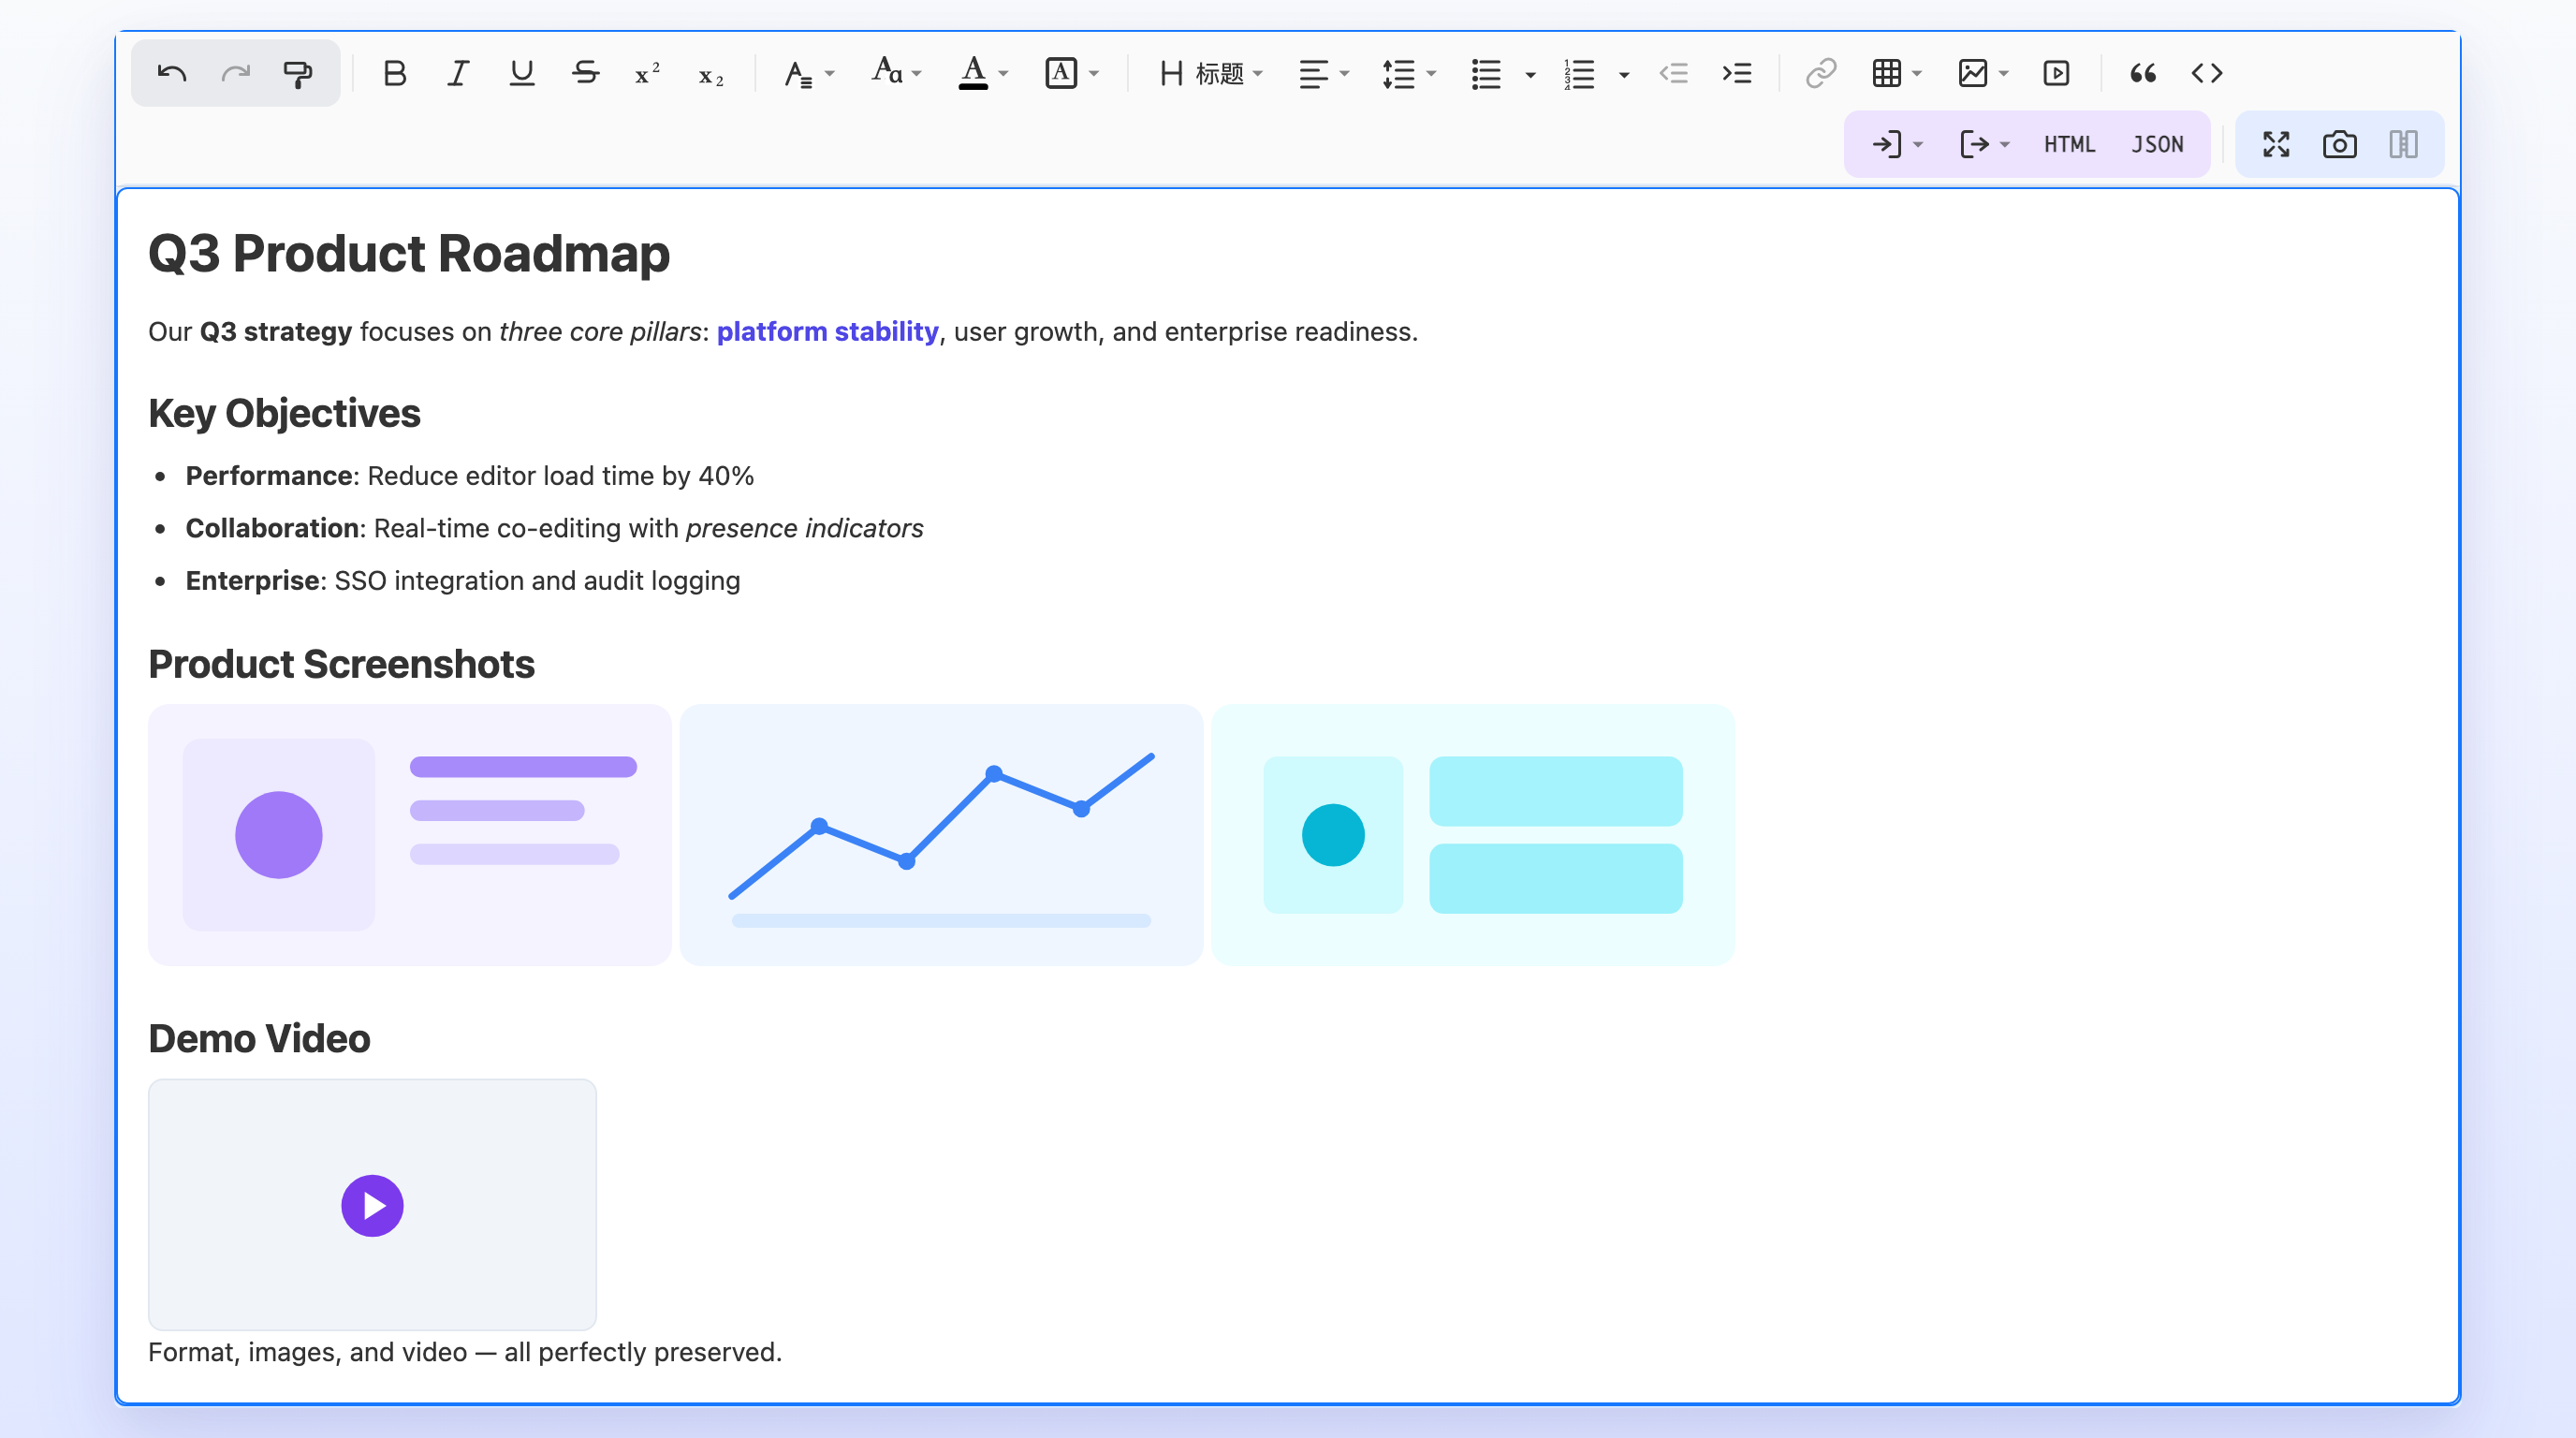Insert a video
This screenshot has height=1438, width=2576.
2057,73
